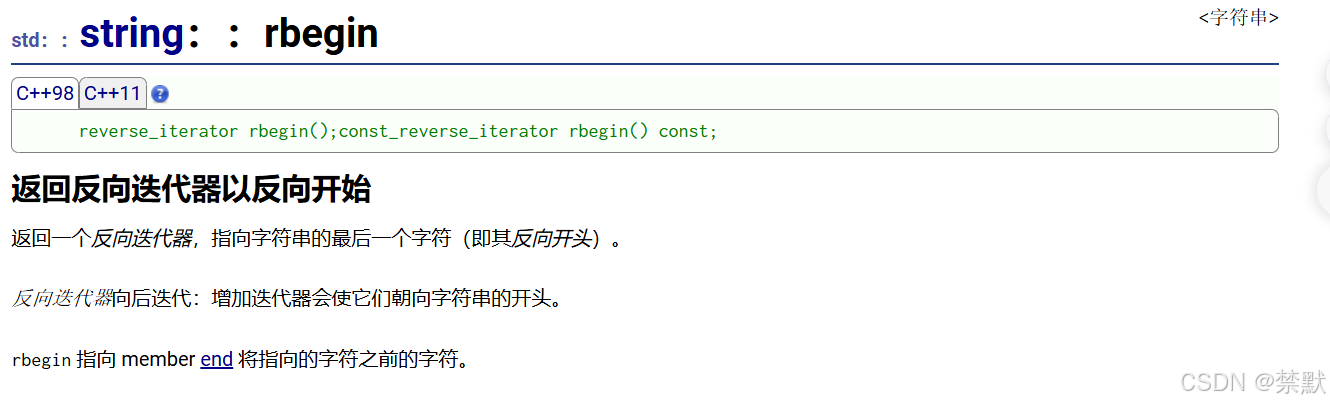Click the word "member" in last paragraph
Image resolution: width=1330 pixels, height=404 pixels.
pos(158,358)
